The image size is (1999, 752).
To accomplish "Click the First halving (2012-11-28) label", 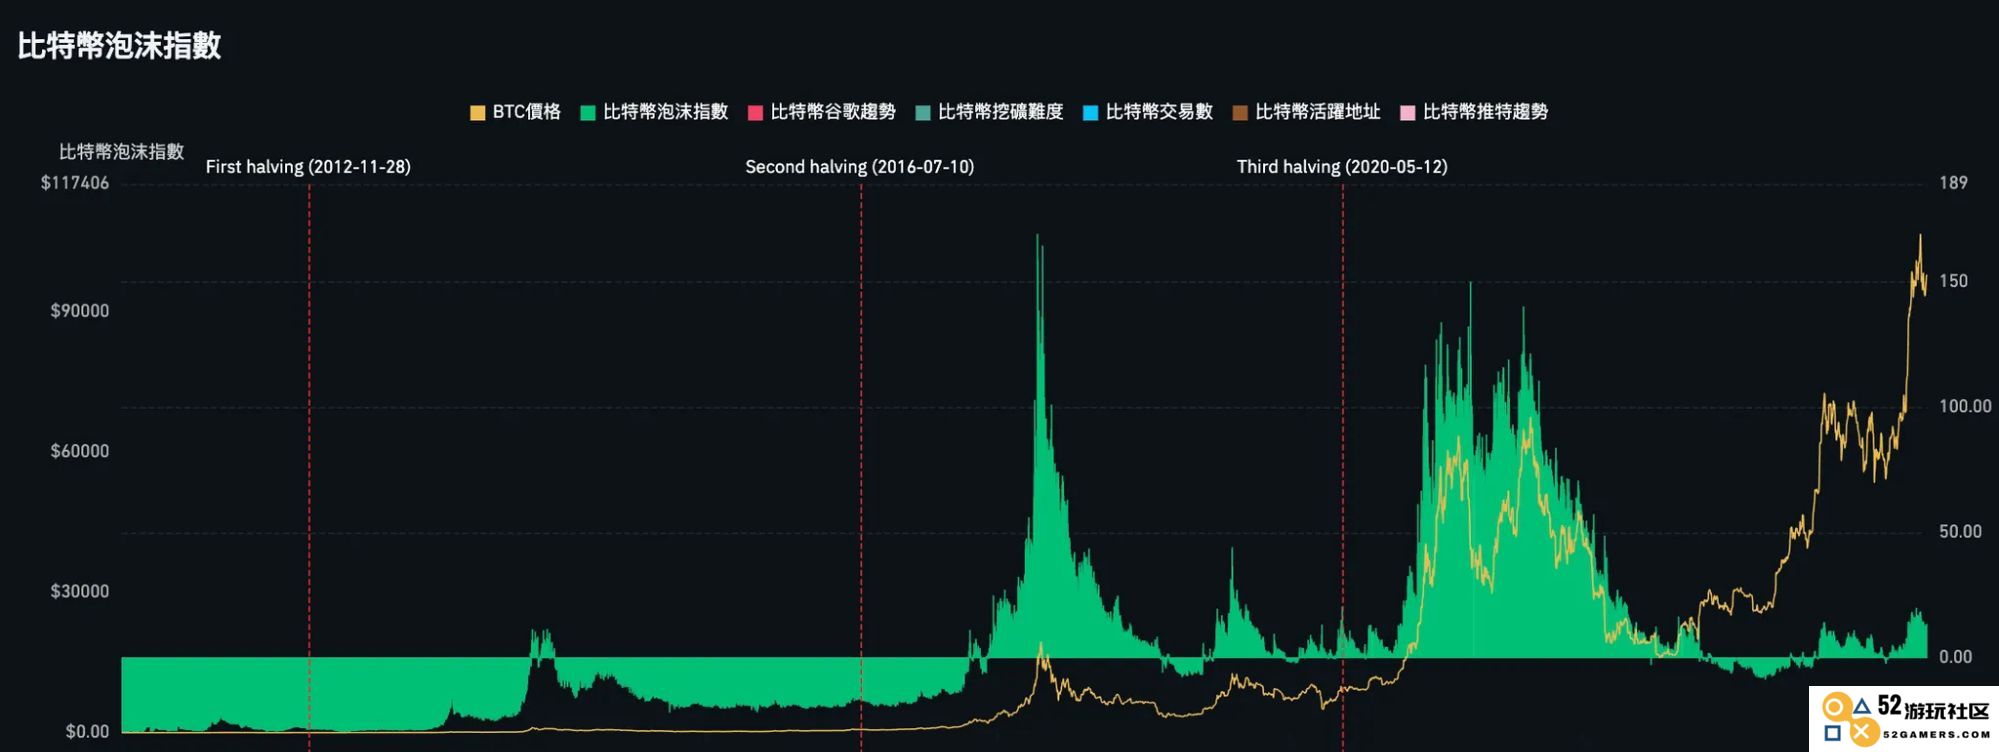I will (308, 167).
